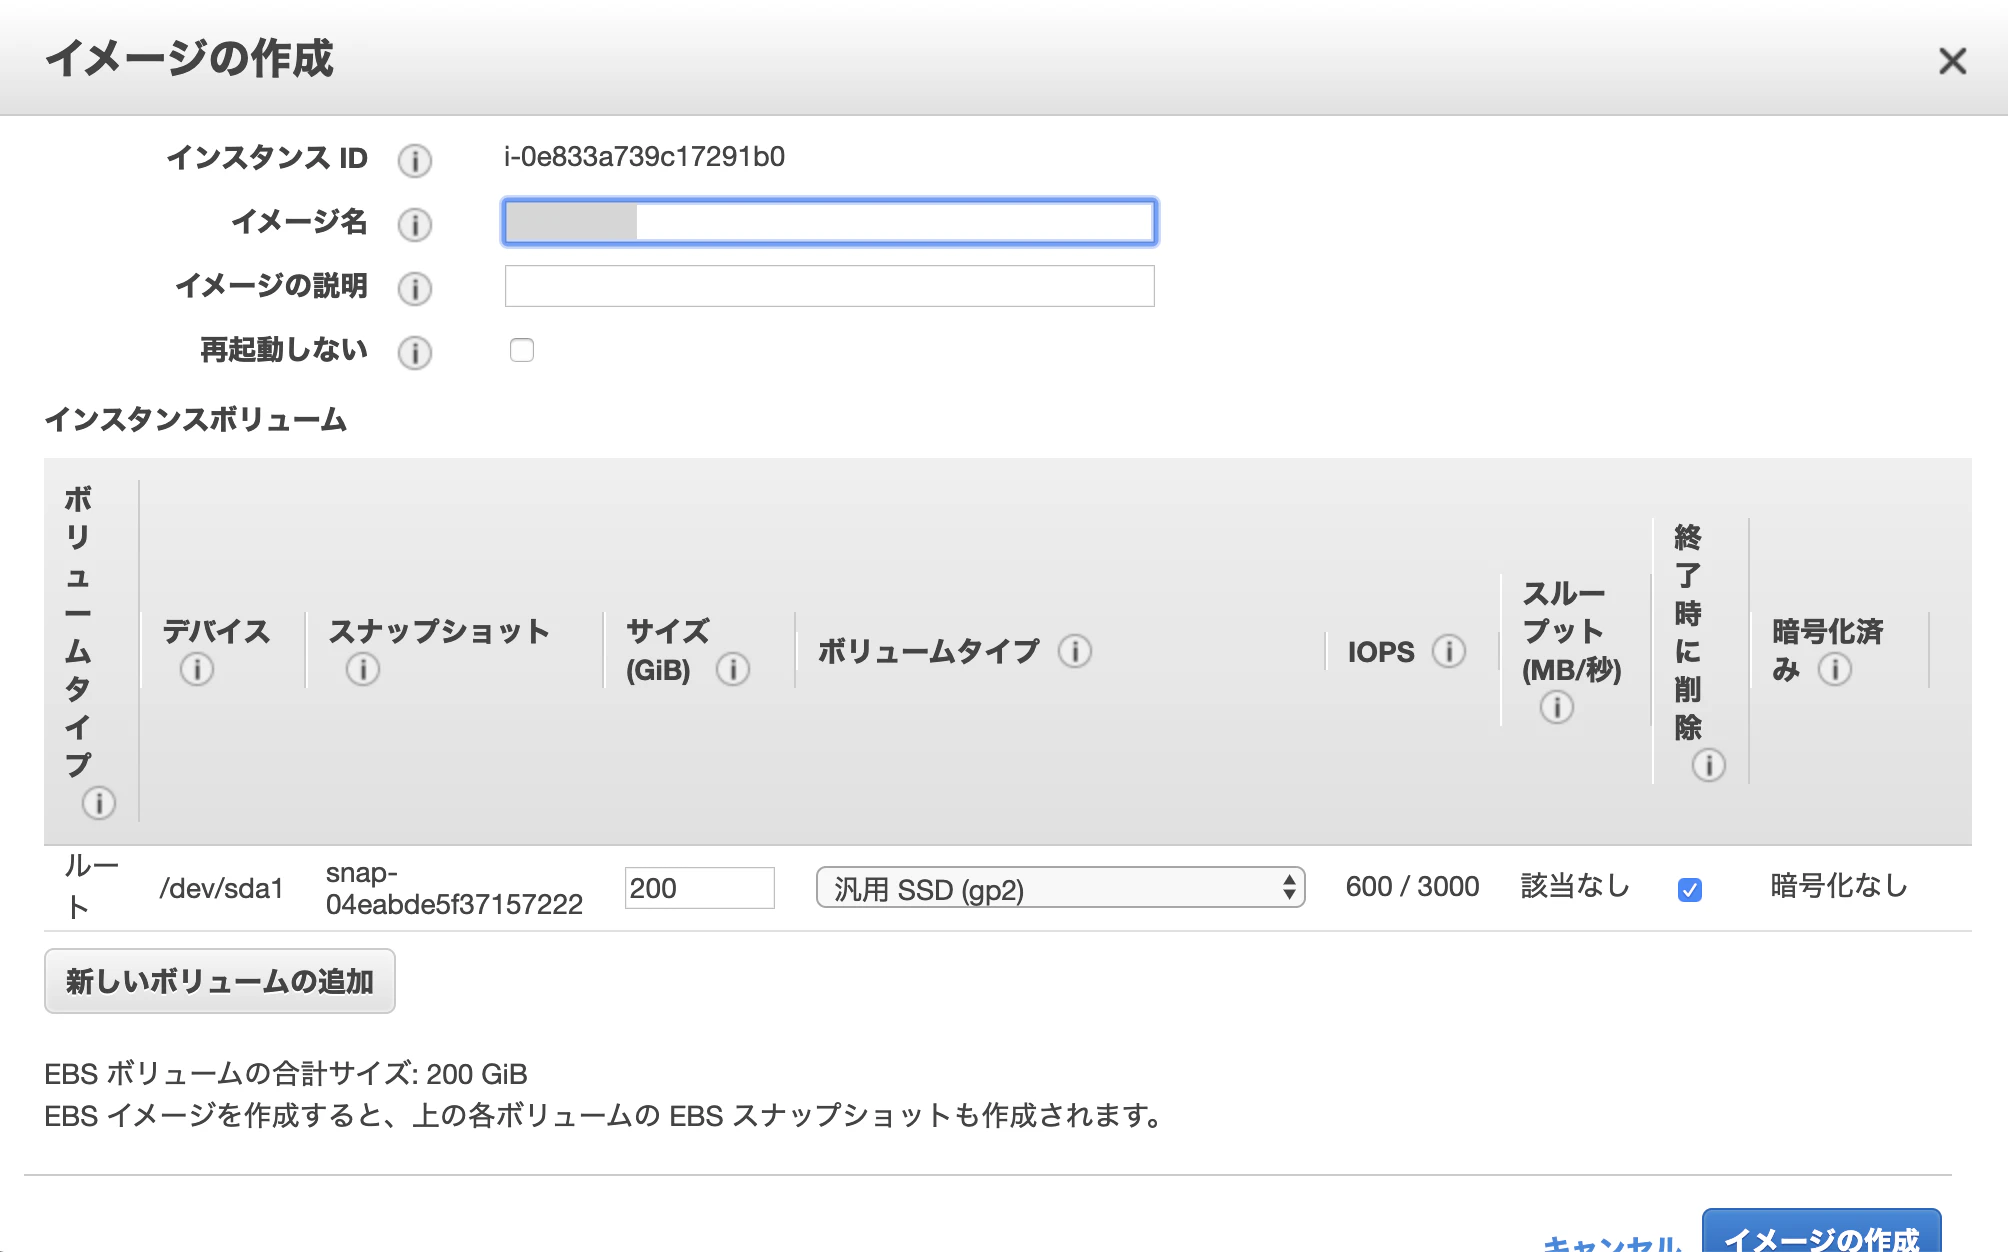Screen dimensions: 2008x1252
Task: Click the 暗号化なし cell
Action: coord(1838,886)
